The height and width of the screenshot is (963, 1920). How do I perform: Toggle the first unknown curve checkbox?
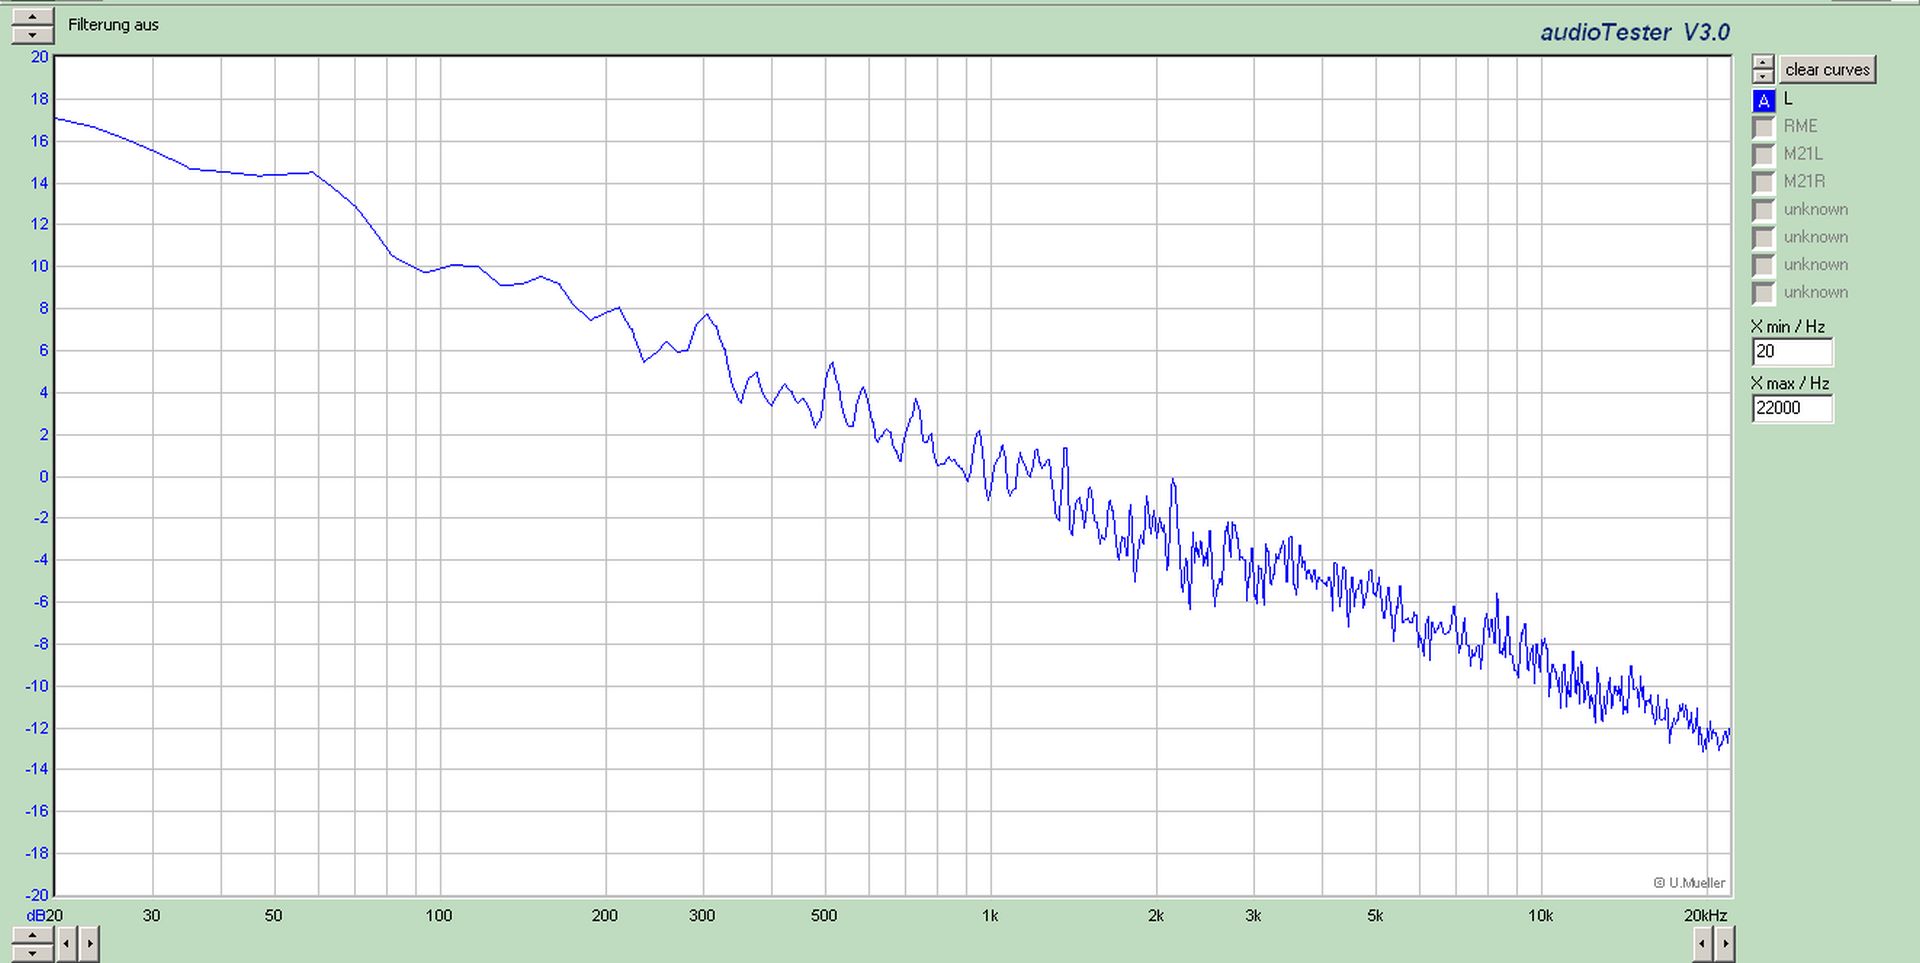pos(1764,211)
